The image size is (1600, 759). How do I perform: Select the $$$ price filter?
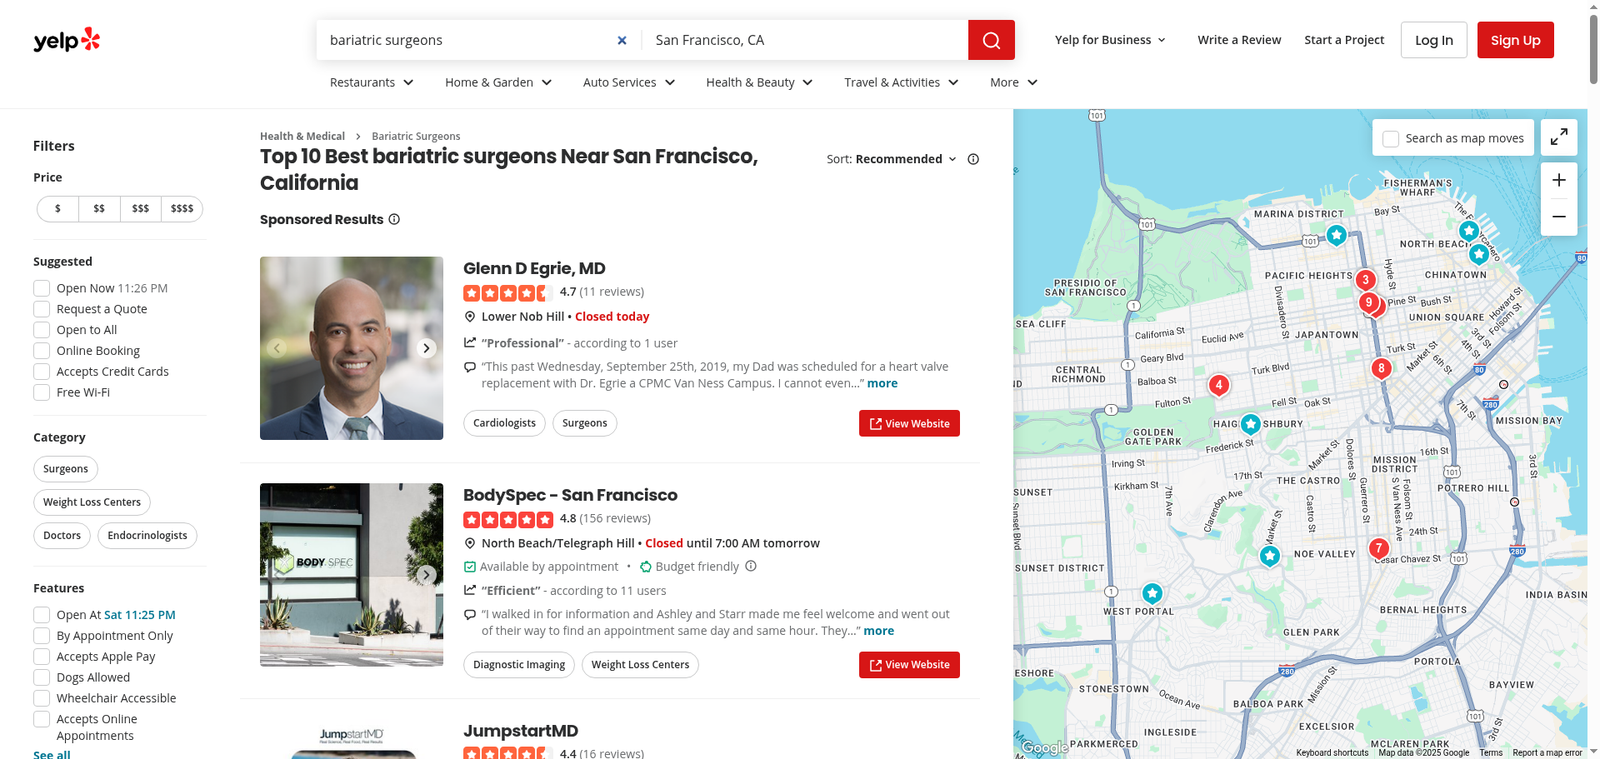coord(140,209)
